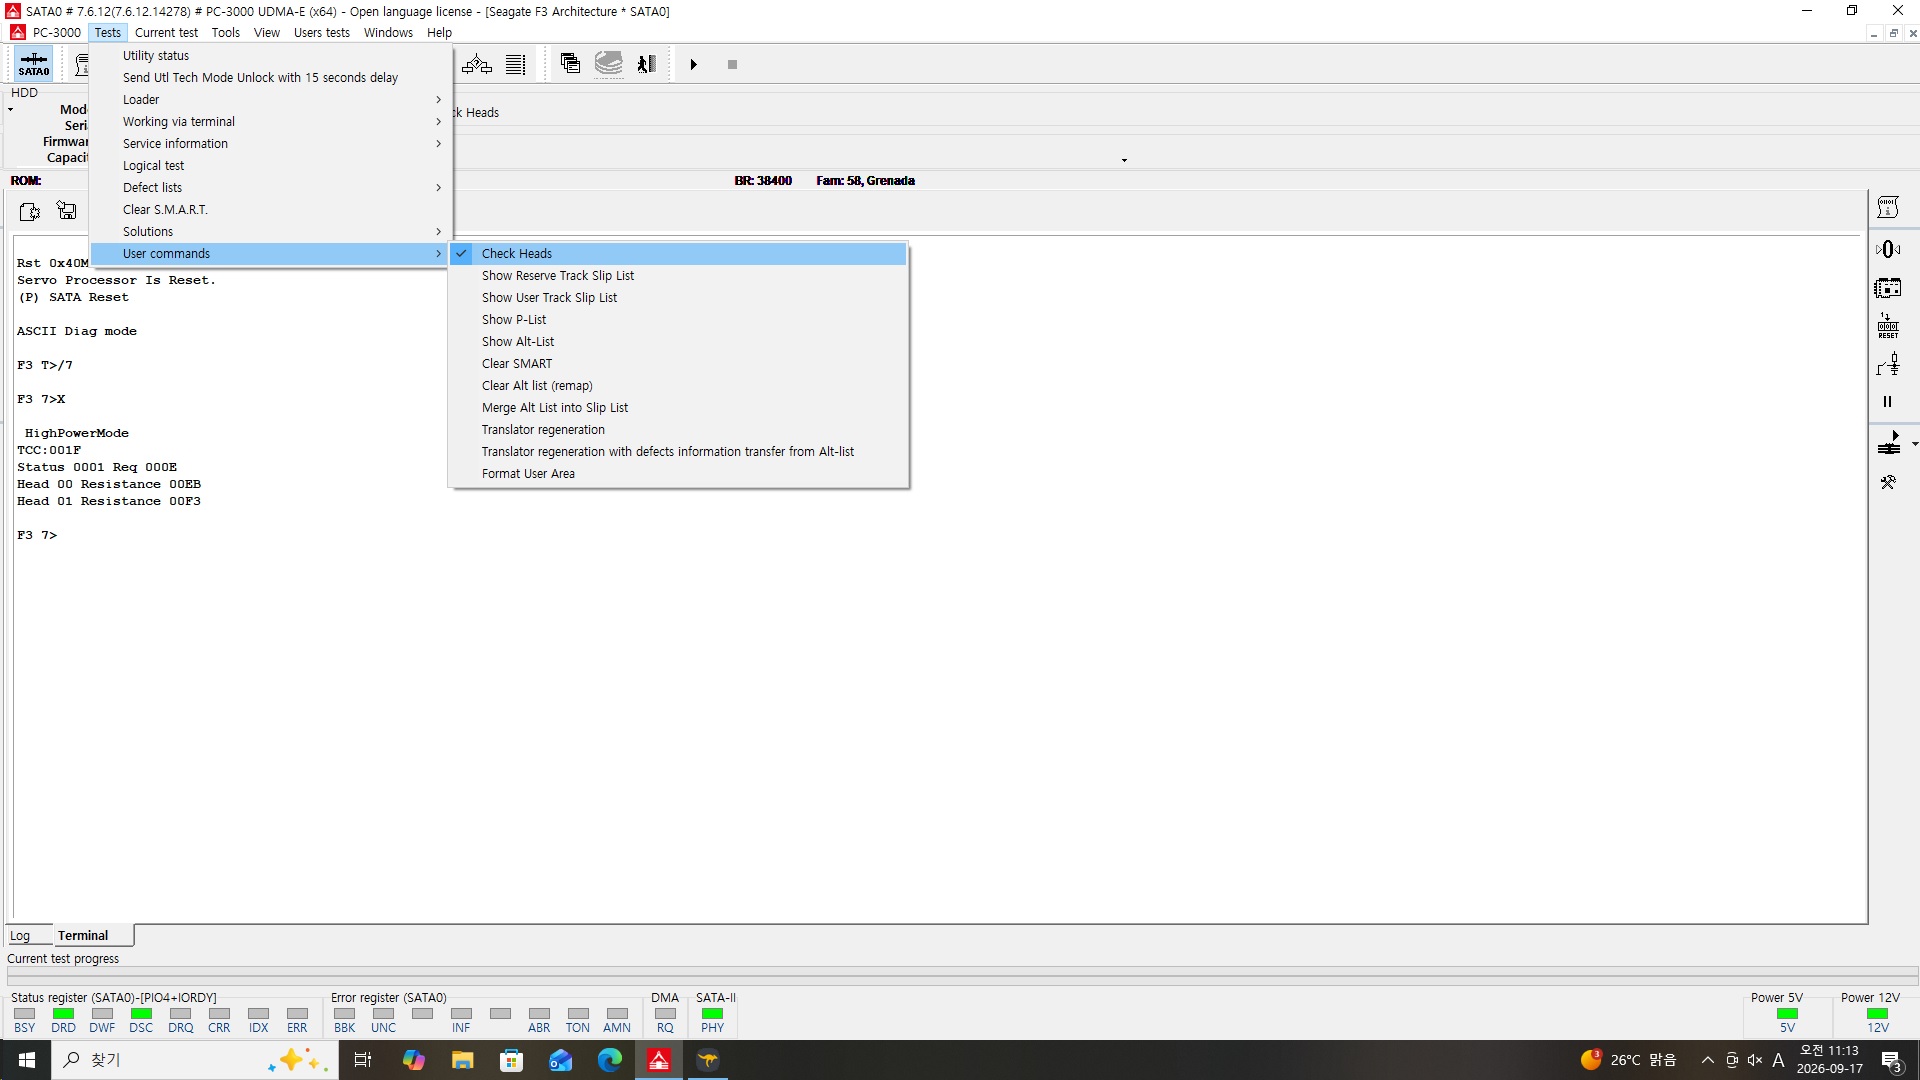This screenshot has height=1080, width=1920.
Task: Expand the dropdown arrow beside spin-up icon
Action: coord(1914,444)
